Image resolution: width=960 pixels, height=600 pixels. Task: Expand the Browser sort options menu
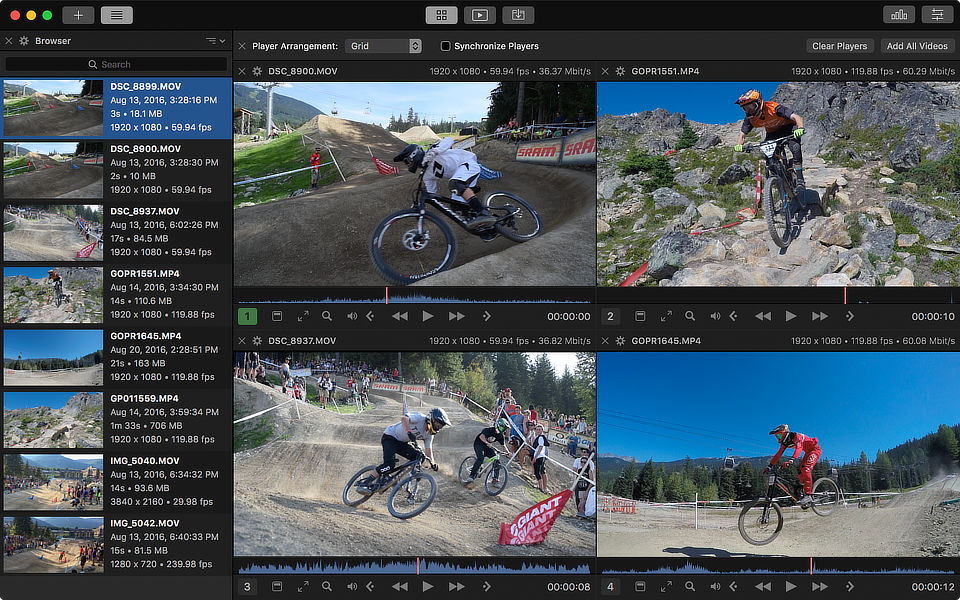pos(215,41)
